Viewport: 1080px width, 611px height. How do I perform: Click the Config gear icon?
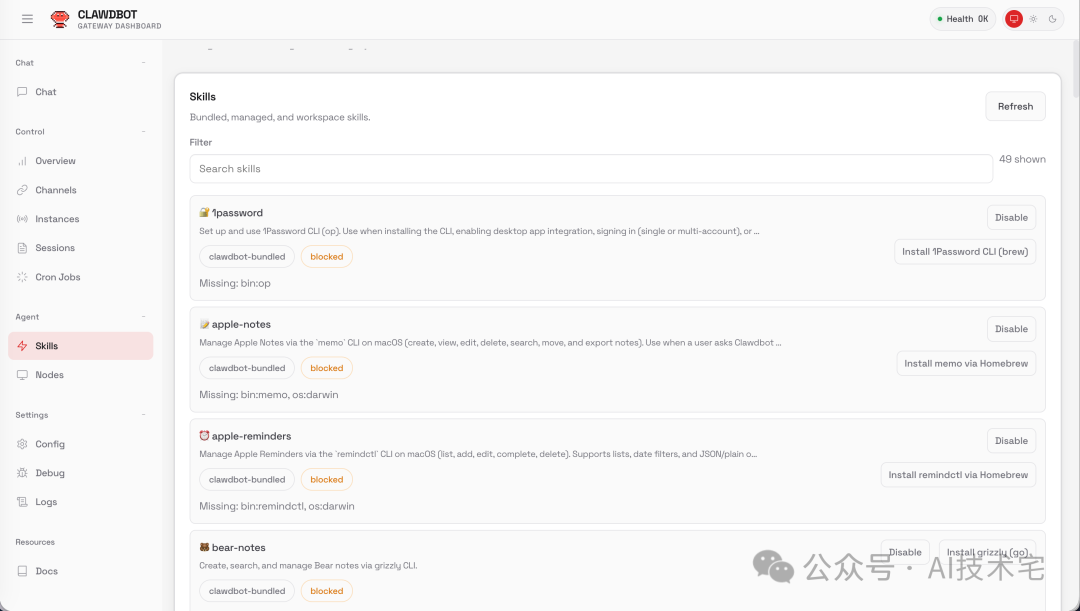pyautogui.click(x=22, y=444)
